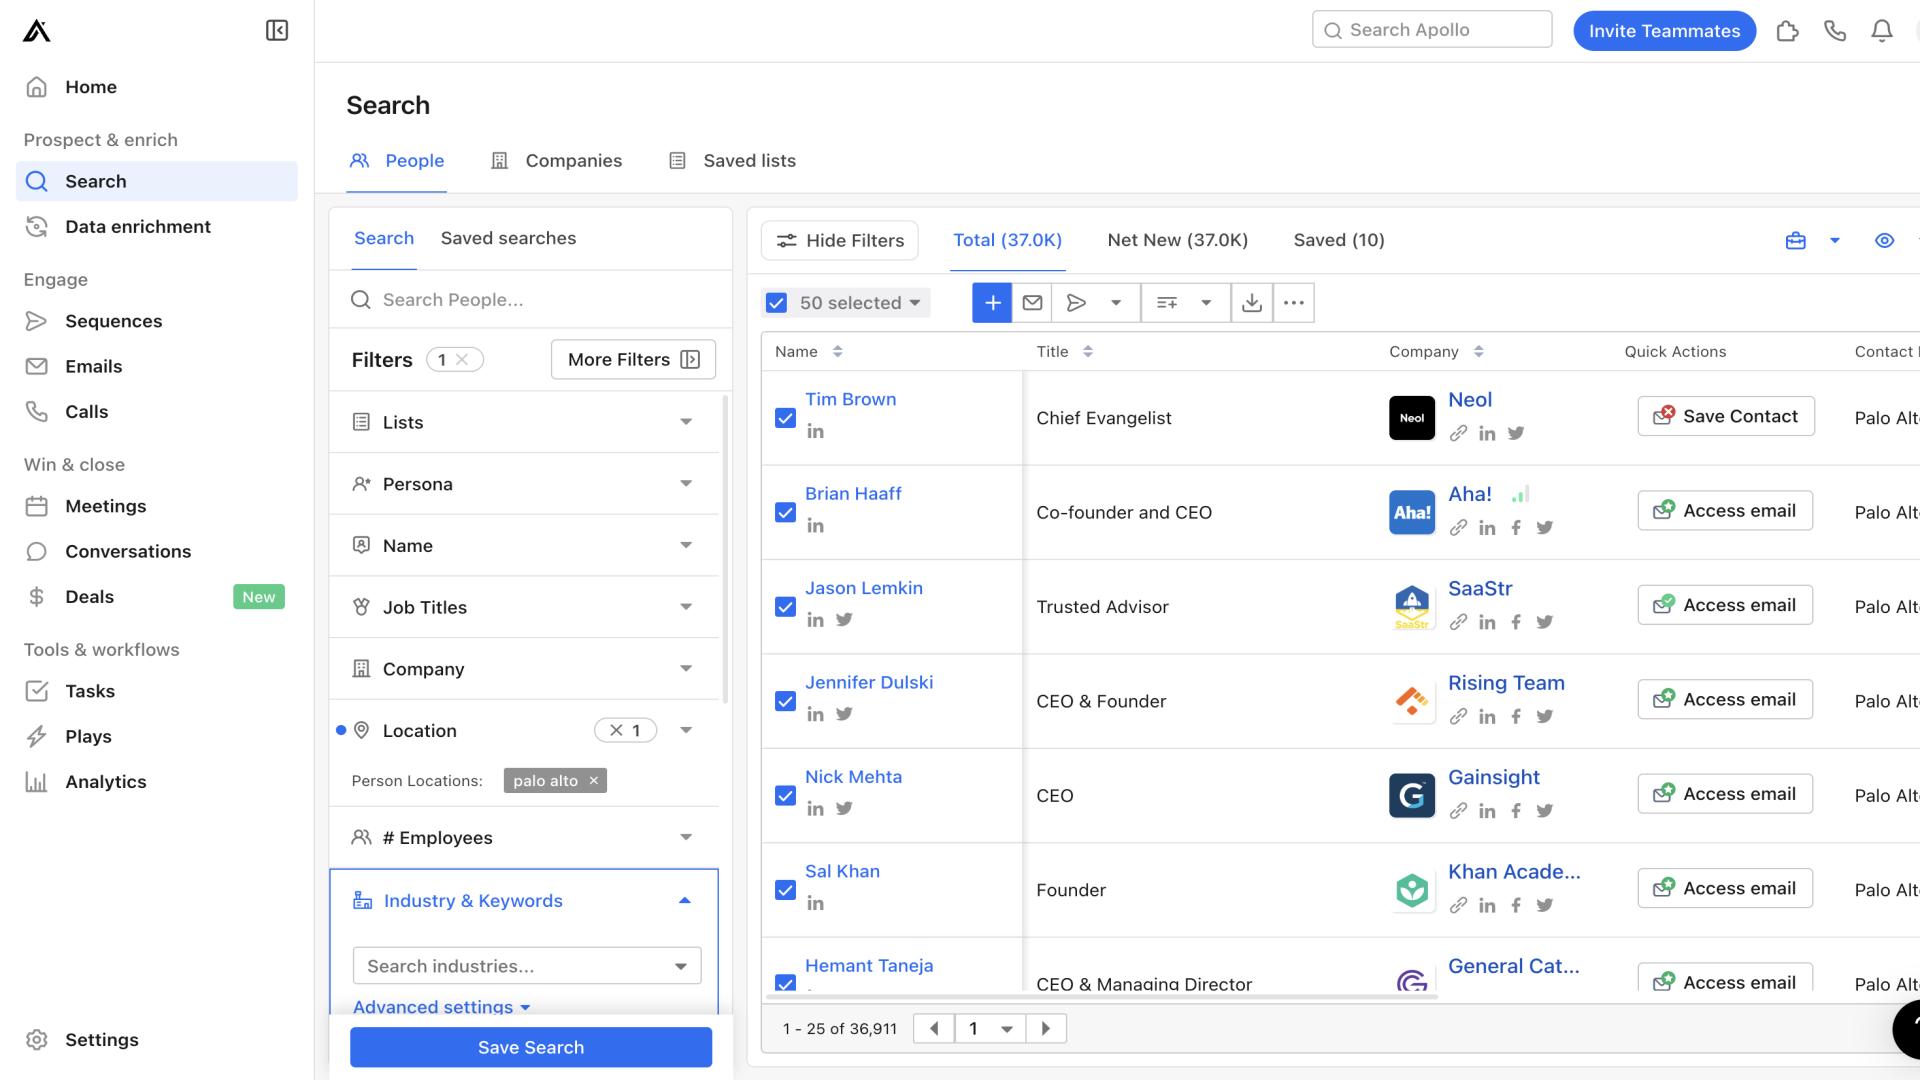1920x1080 pixels.
Task: Go to next results page arrow
Action: 1046,1029
